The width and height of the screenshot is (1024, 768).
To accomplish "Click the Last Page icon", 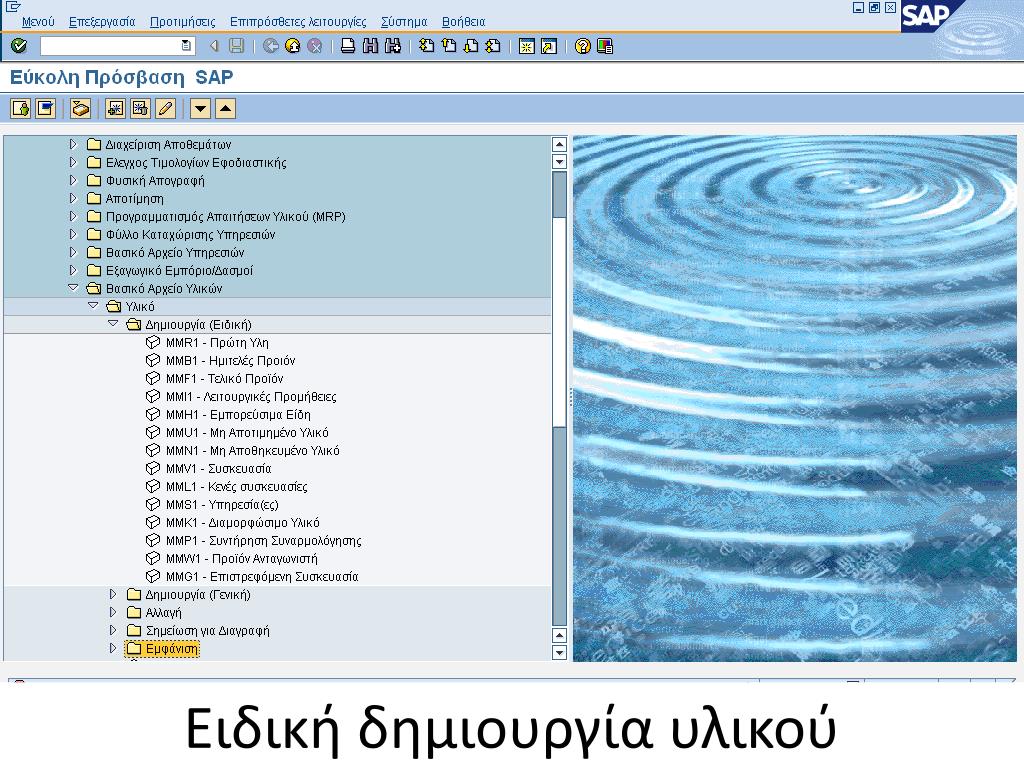I will tap(493, 46).
